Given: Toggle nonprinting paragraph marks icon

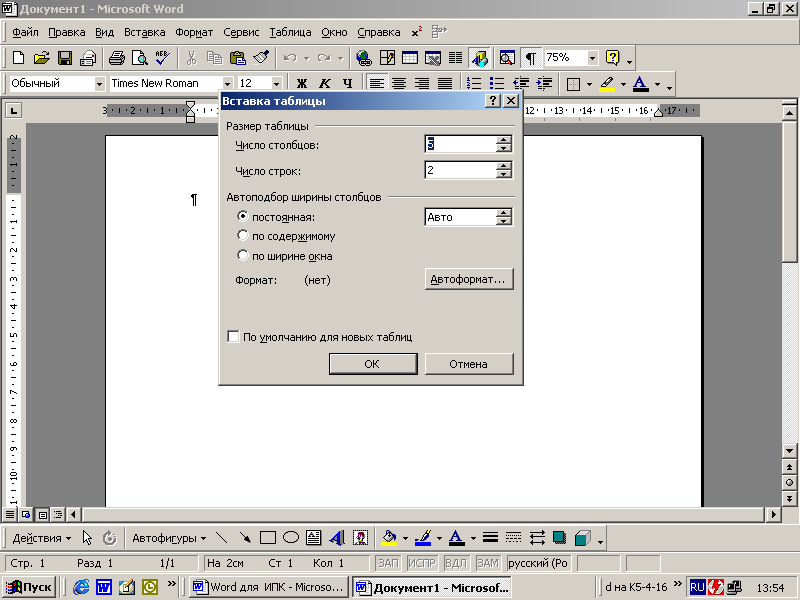Looking at the screenshot, I should (x=531, y=58).
